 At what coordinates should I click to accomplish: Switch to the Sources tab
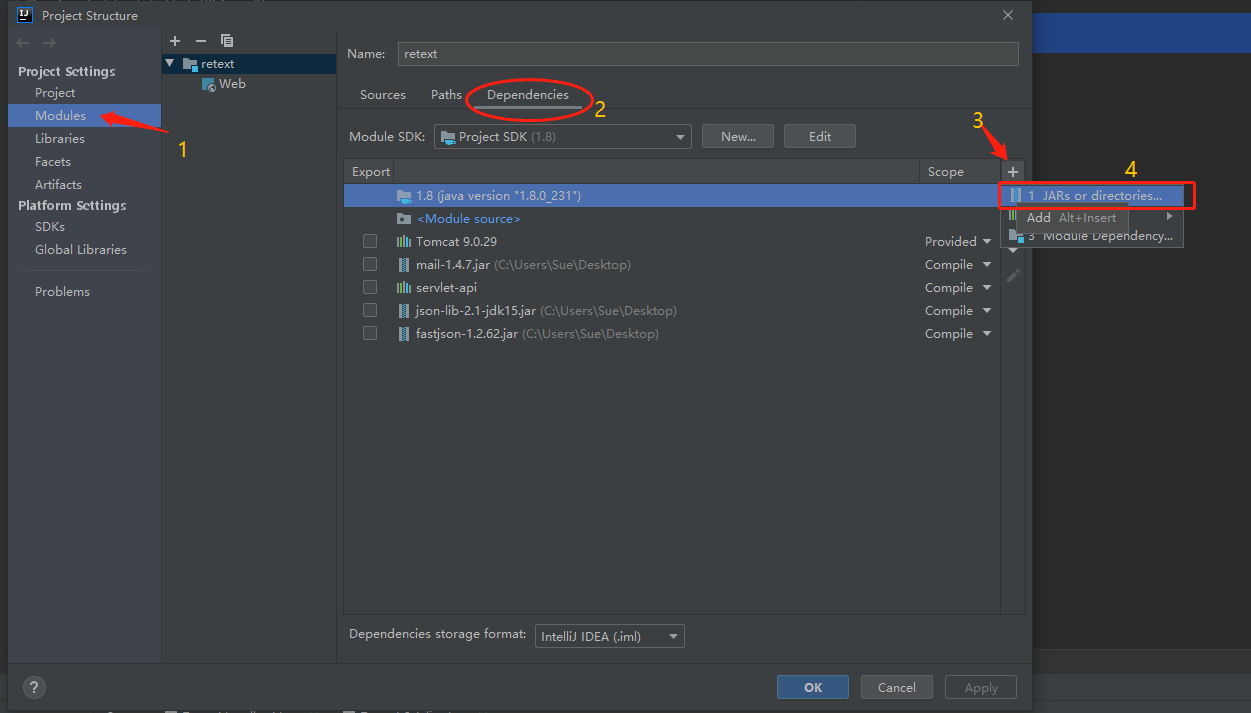[x=382, y=94]
